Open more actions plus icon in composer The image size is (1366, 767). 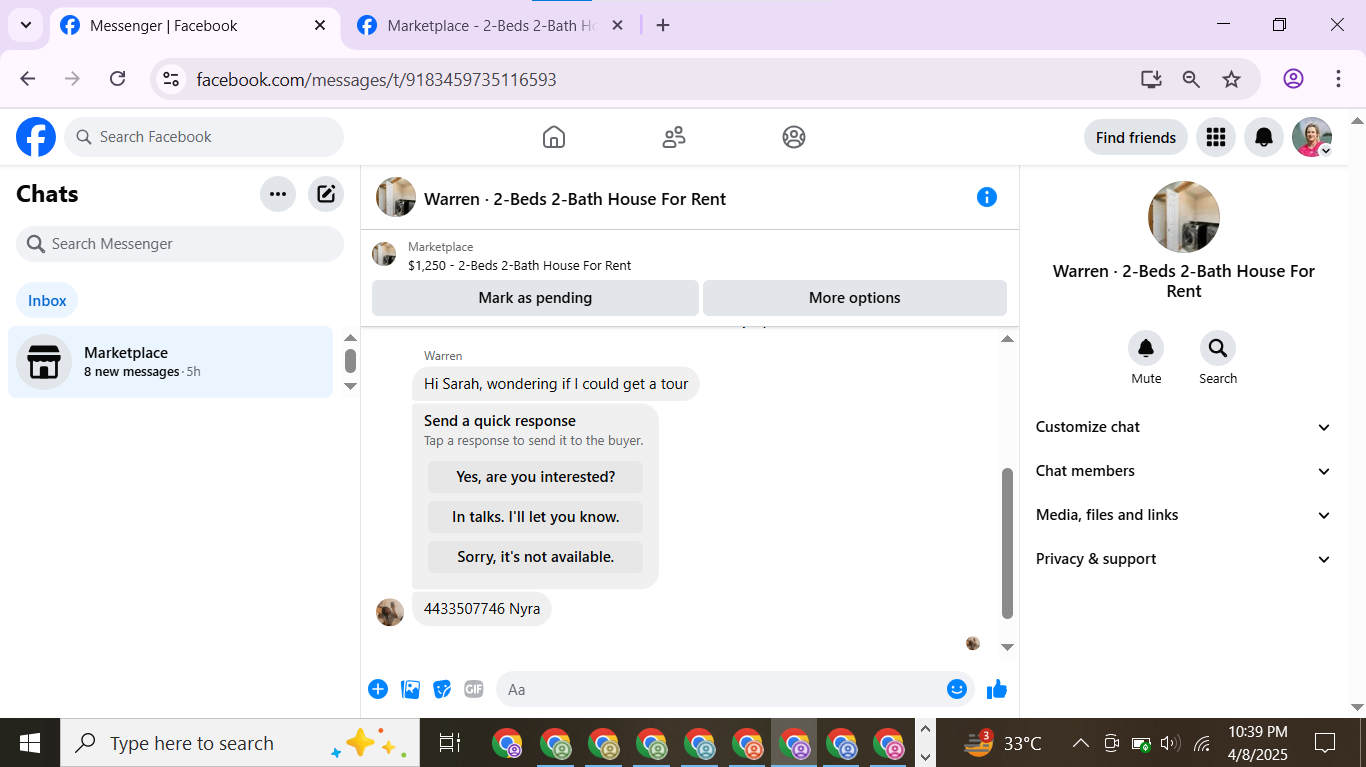click(x=378, y=689)
